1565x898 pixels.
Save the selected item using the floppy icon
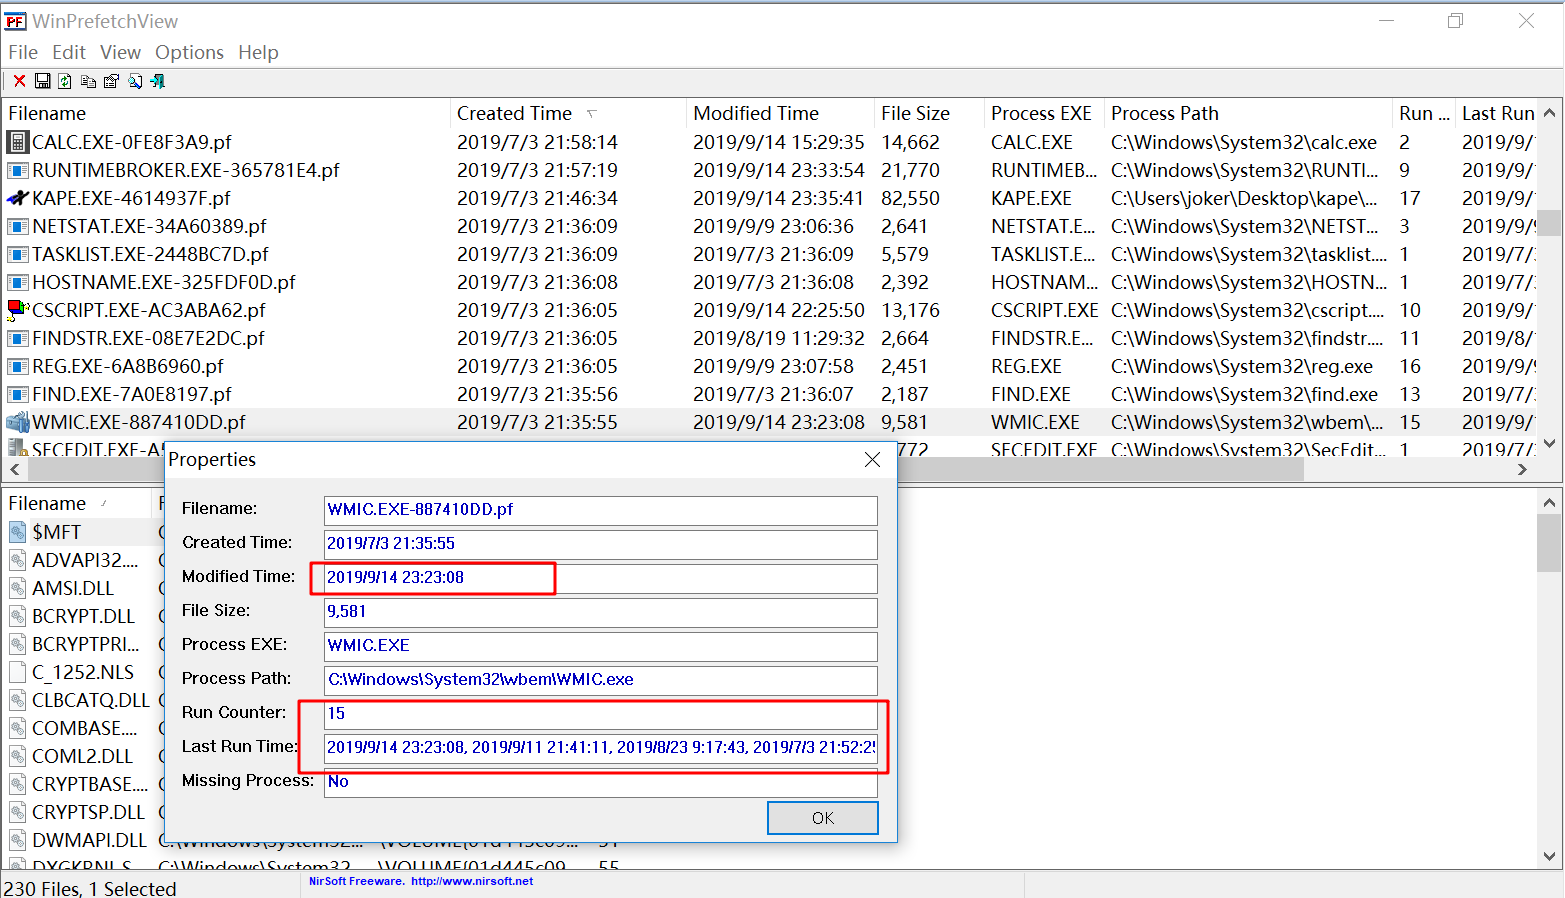[42, 80]
